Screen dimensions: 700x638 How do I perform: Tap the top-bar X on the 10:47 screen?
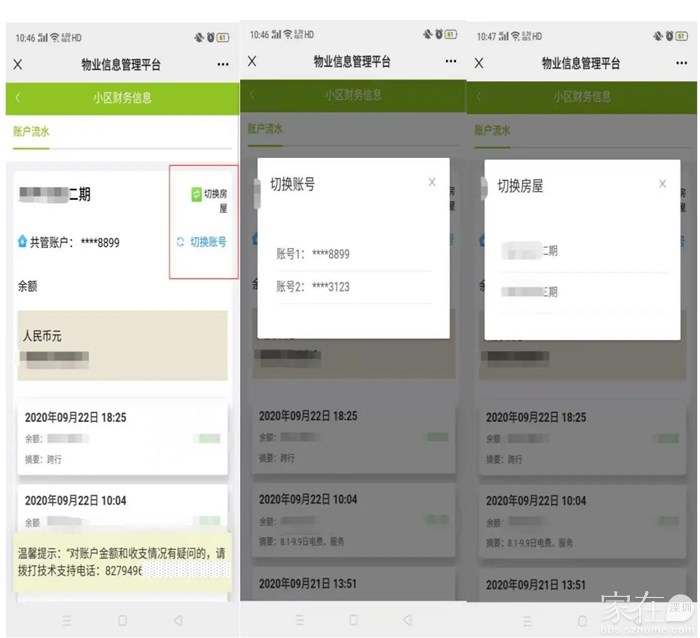479,63
